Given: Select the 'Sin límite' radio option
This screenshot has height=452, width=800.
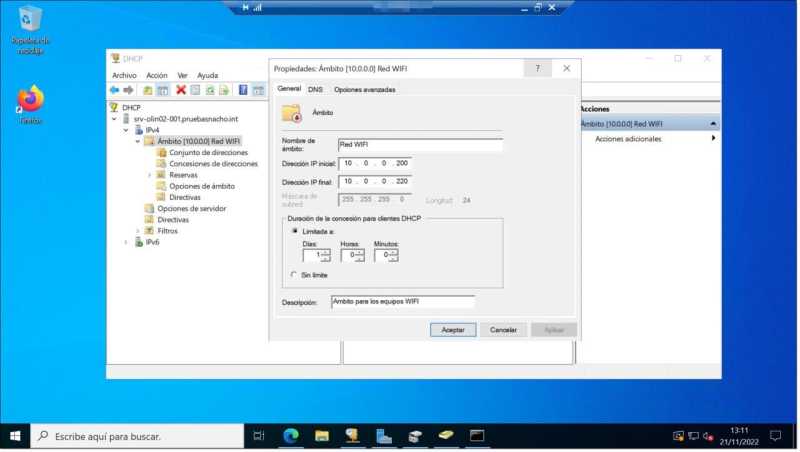Looking at the screenshot, I should coord(293,274).
